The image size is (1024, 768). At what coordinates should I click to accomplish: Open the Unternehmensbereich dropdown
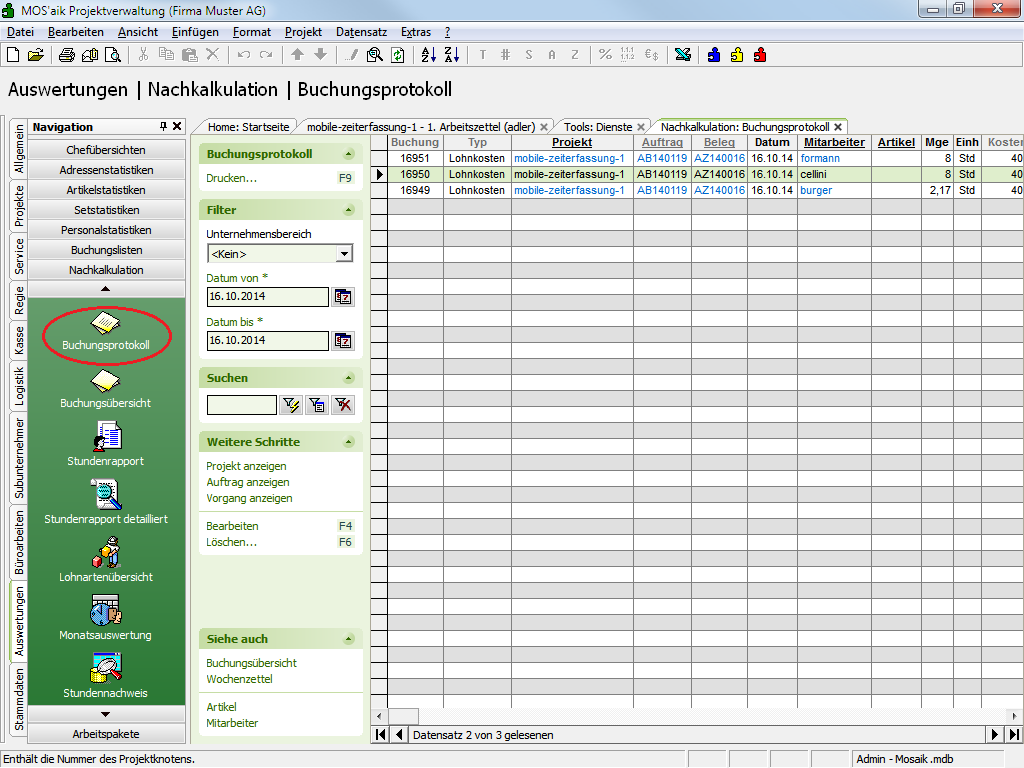click(x=345, y=254)
